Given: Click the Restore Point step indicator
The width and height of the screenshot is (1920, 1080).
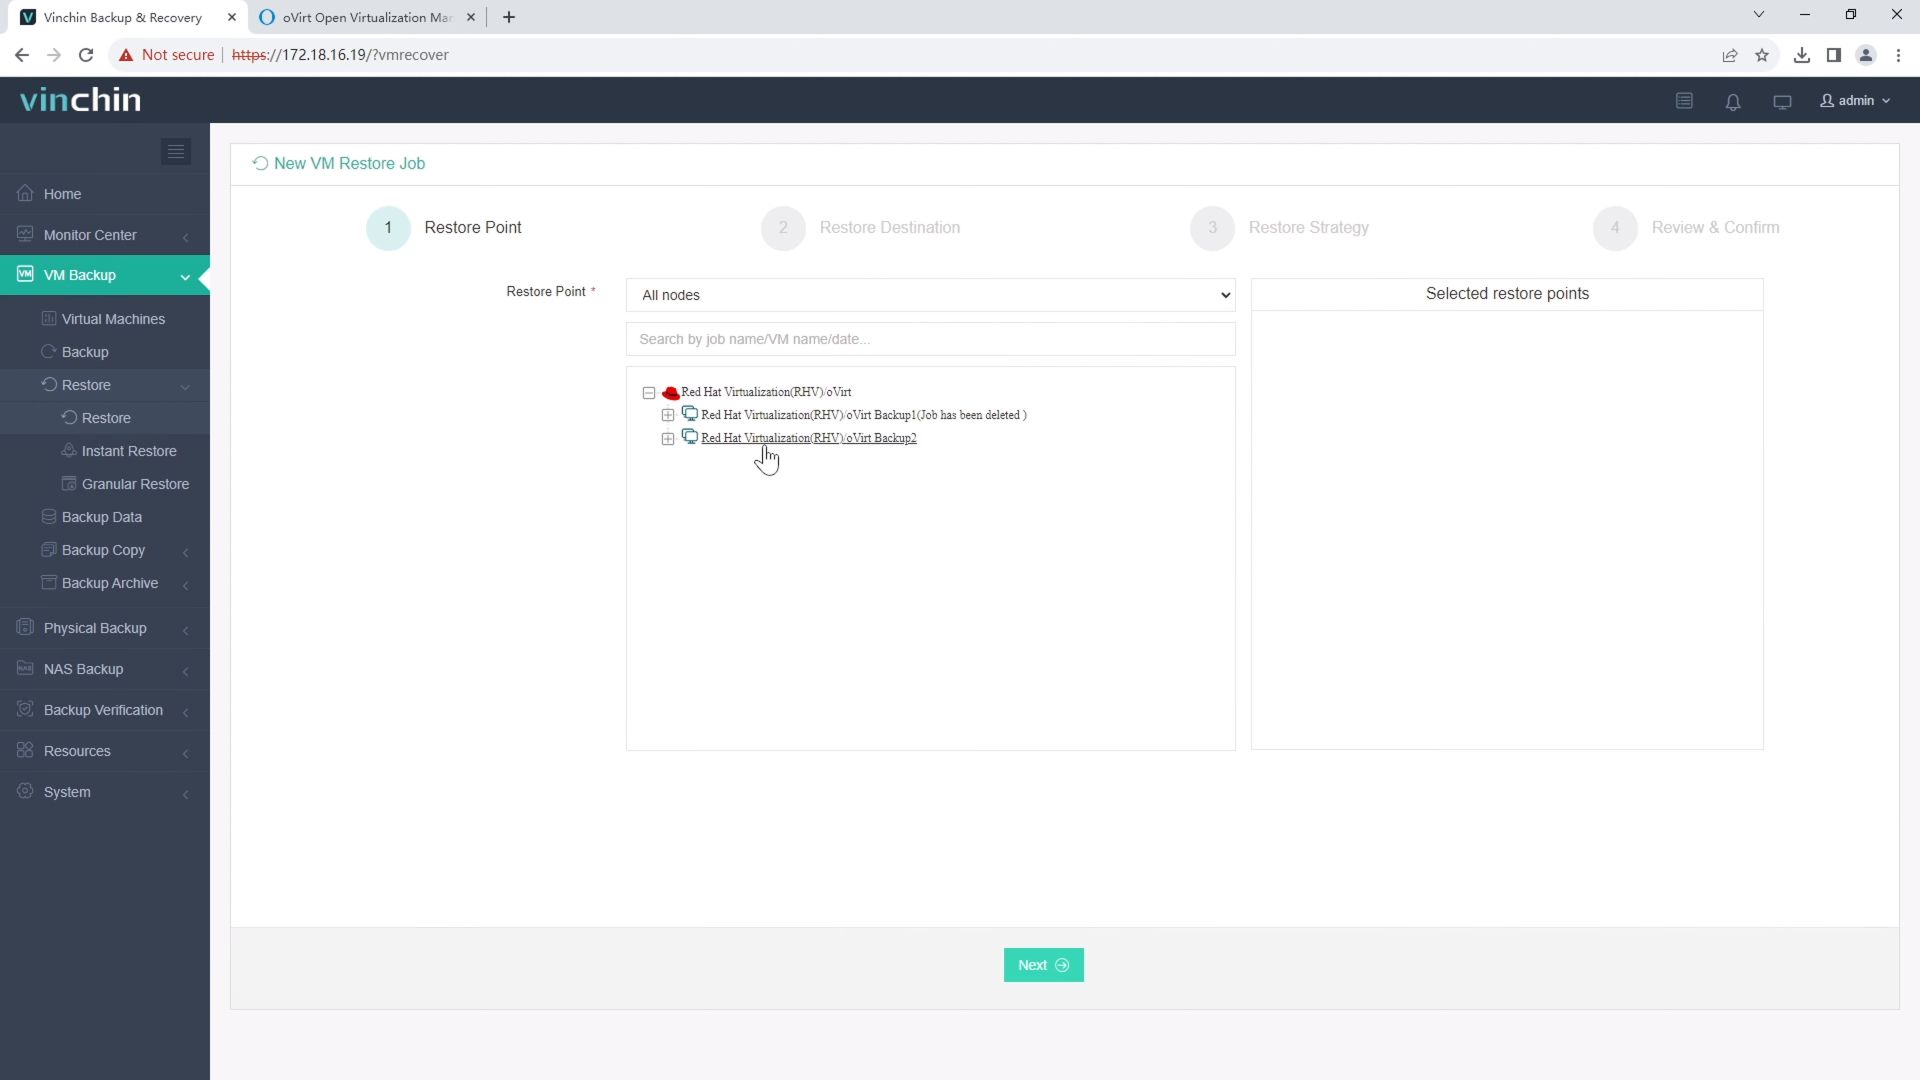Looking at the screenshot, I should tap(389, 227).
